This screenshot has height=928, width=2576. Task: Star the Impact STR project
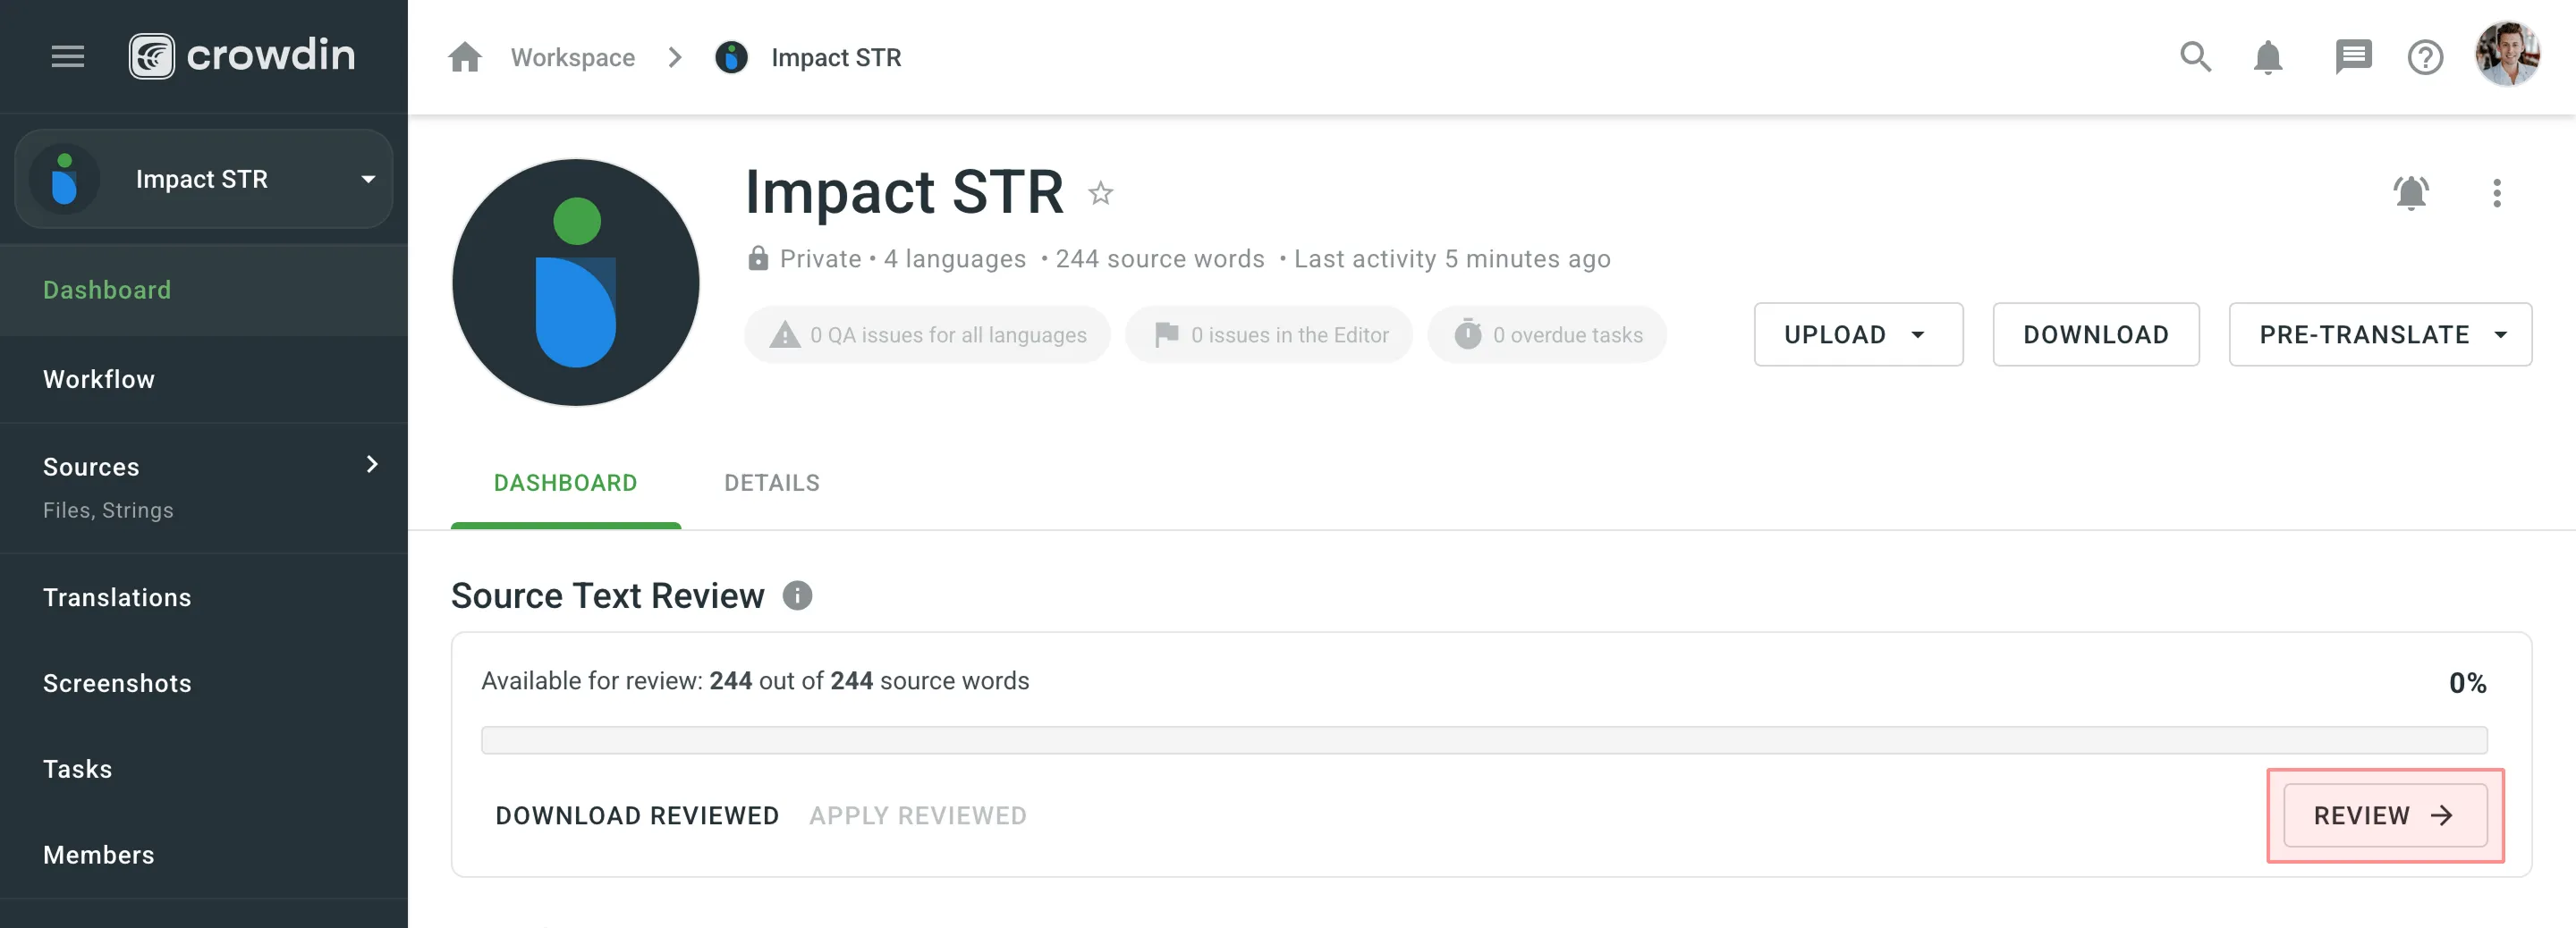pyautogui.click(x=1101, y=193)
